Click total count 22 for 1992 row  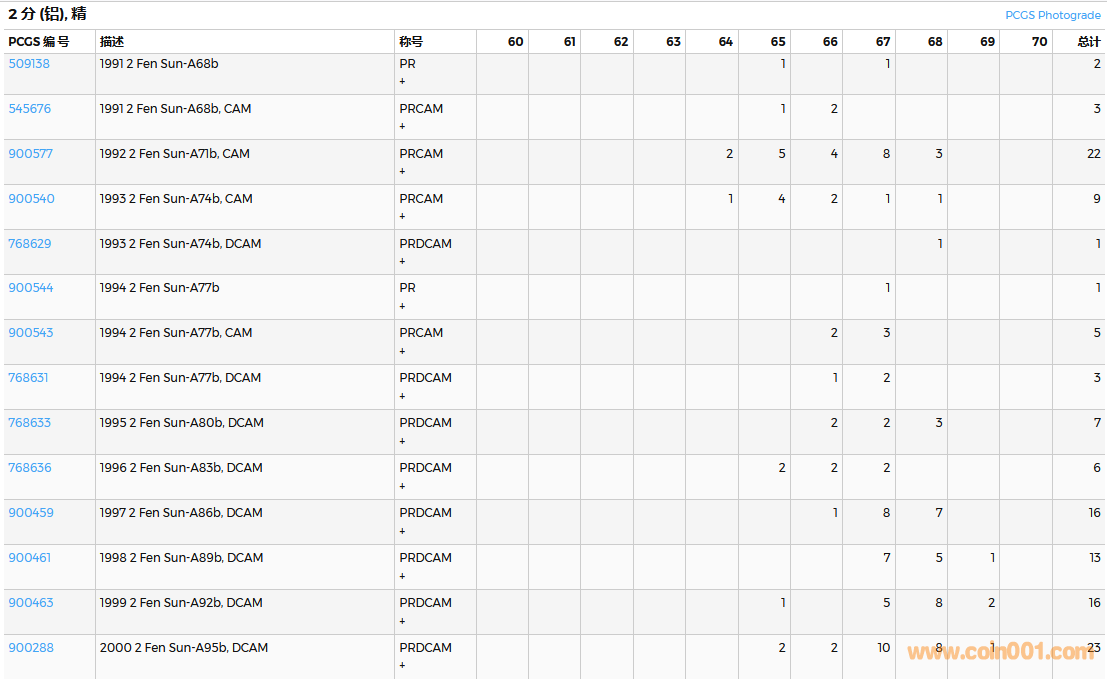point(1093,154)
